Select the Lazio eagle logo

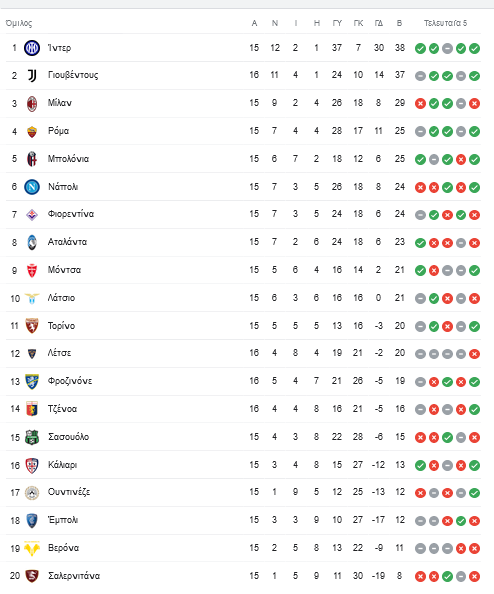coord(32,298)
